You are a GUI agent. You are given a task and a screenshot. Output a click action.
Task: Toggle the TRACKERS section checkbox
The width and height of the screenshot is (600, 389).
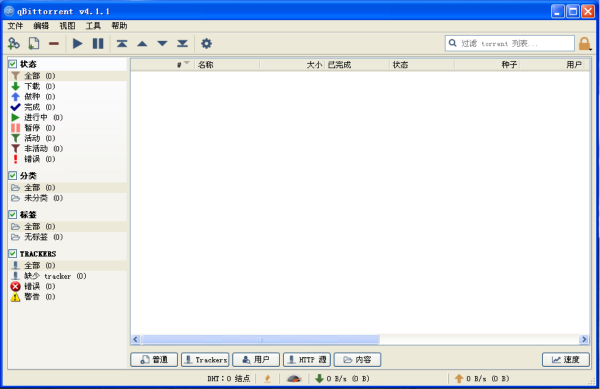pyautogui.click(x=13, y=254)
